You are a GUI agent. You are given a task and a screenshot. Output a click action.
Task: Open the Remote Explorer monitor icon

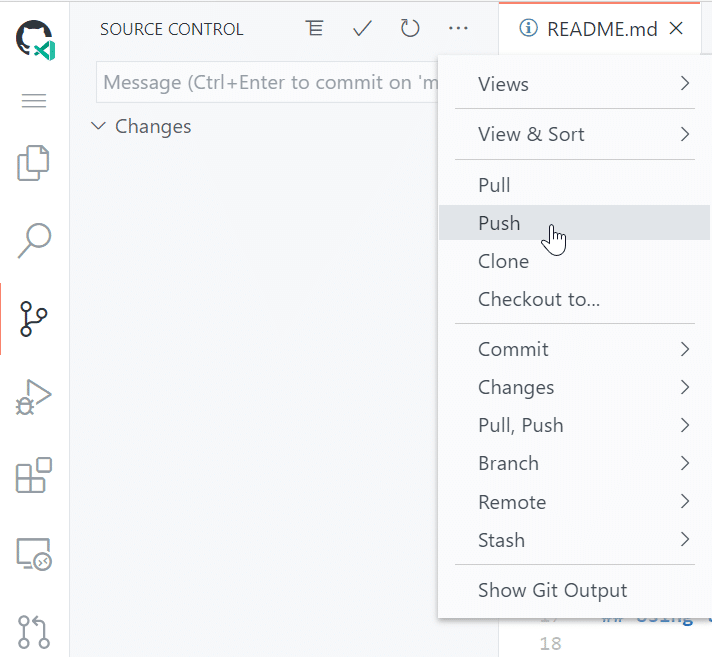pyautogui.click(x=34, y=554)
